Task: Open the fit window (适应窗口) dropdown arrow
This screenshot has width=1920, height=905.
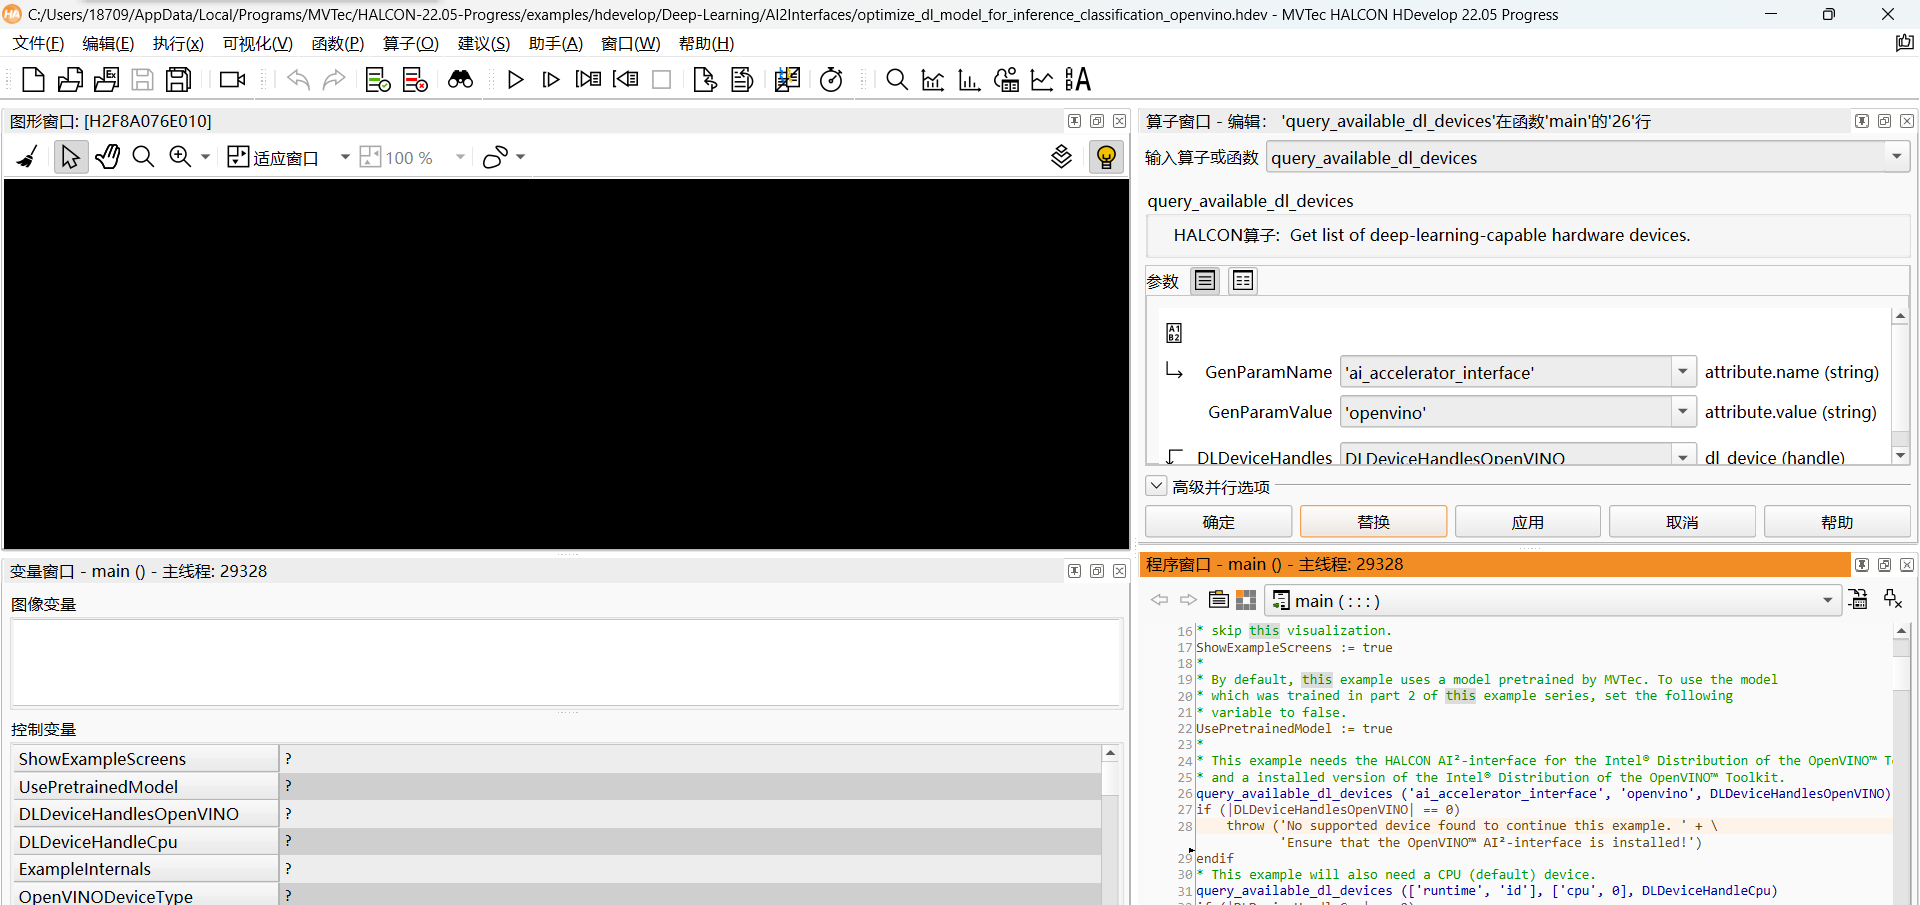Action: tap(345, 157)
